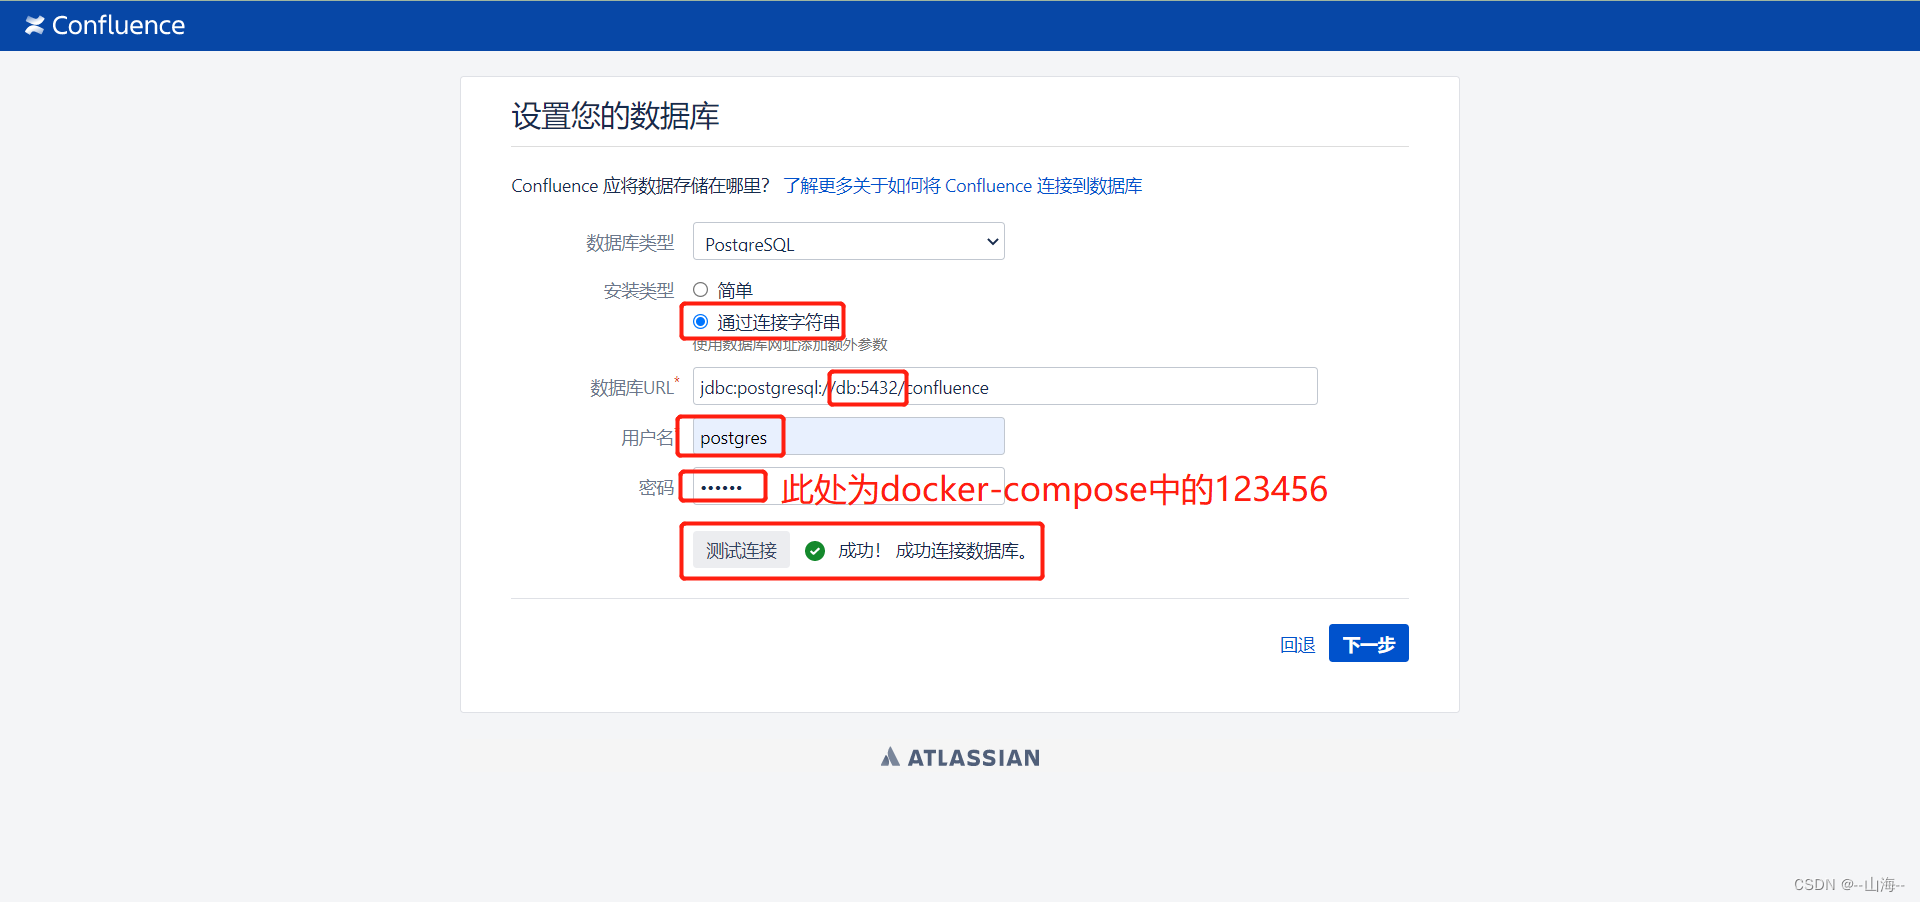Click the 测试连接 button

tap(741, 550)
